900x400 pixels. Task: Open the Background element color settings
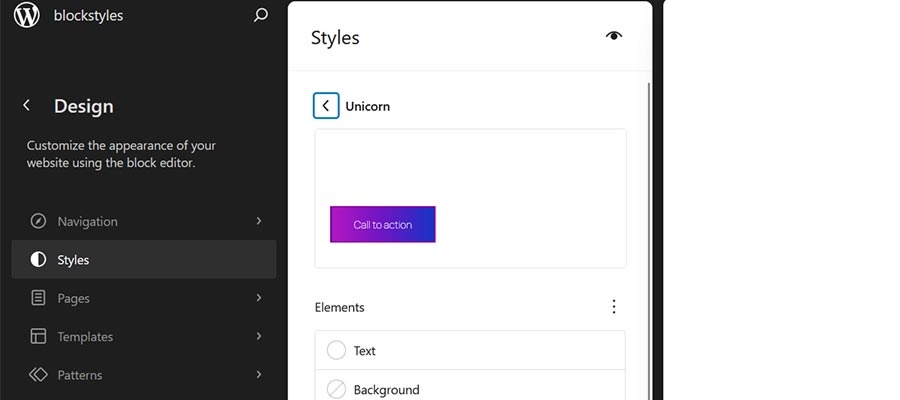pos(470,389)
